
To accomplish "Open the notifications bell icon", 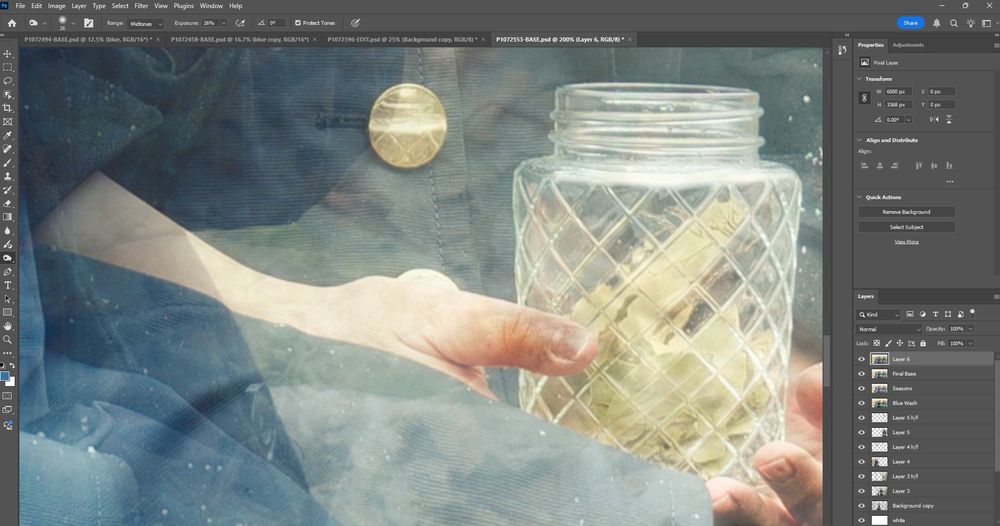I will tap(936, 23).
